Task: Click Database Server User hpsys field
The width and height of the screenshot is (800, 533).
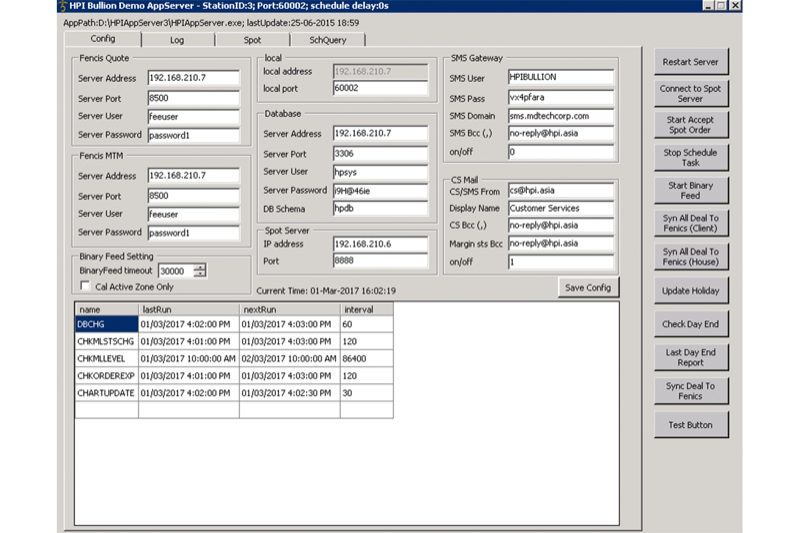Action: 380,172
